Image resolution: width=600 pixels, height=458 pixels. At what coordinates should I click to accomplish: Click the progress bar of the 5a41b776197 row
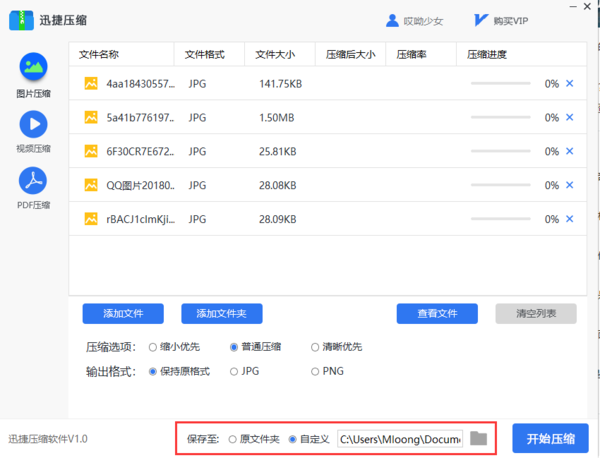pyautogui.click(x=501, y=117)
